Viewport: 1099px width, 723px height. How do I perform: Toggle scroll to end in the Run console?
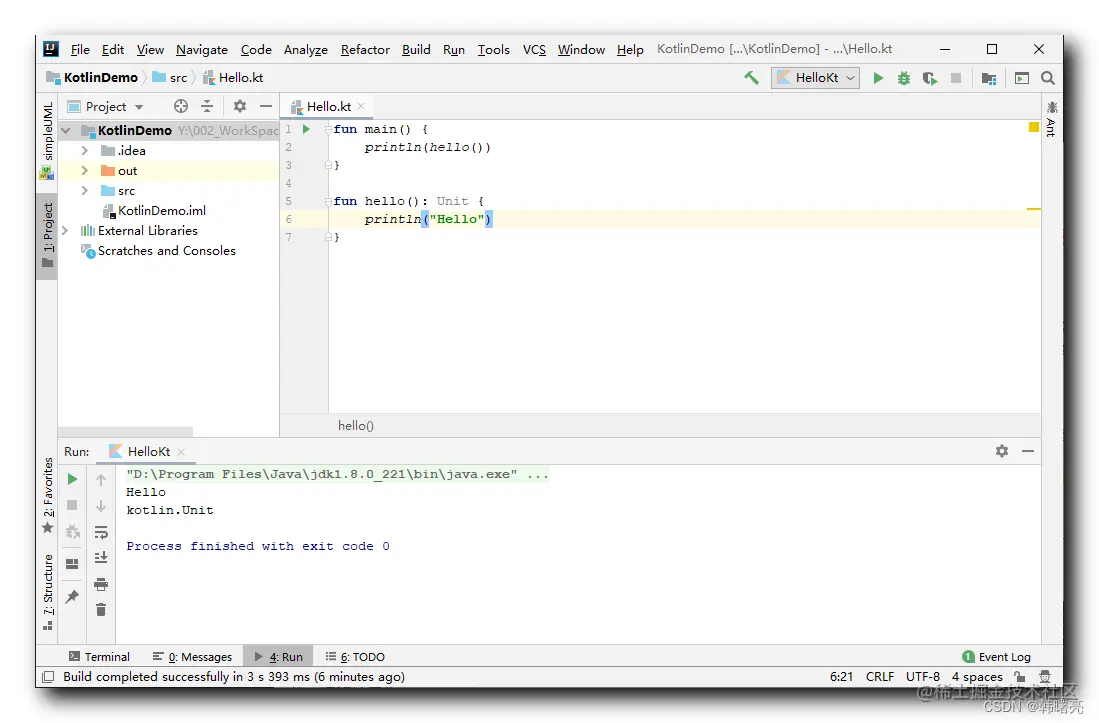click(101, 558)
